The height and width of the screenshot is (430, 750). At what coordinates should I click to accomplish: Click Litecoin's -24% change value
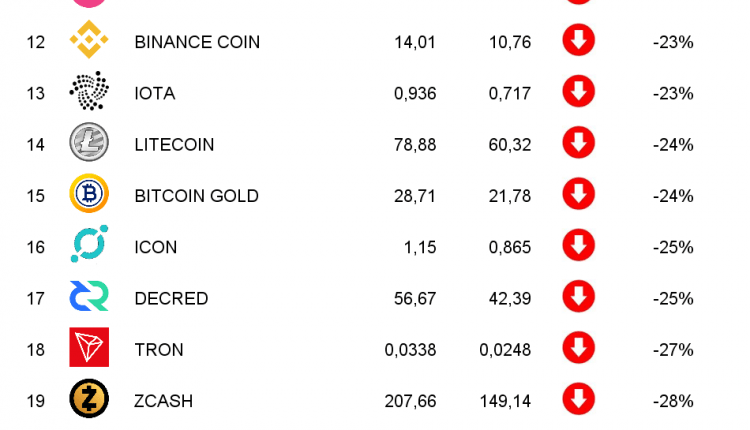[x=673, y=145]
